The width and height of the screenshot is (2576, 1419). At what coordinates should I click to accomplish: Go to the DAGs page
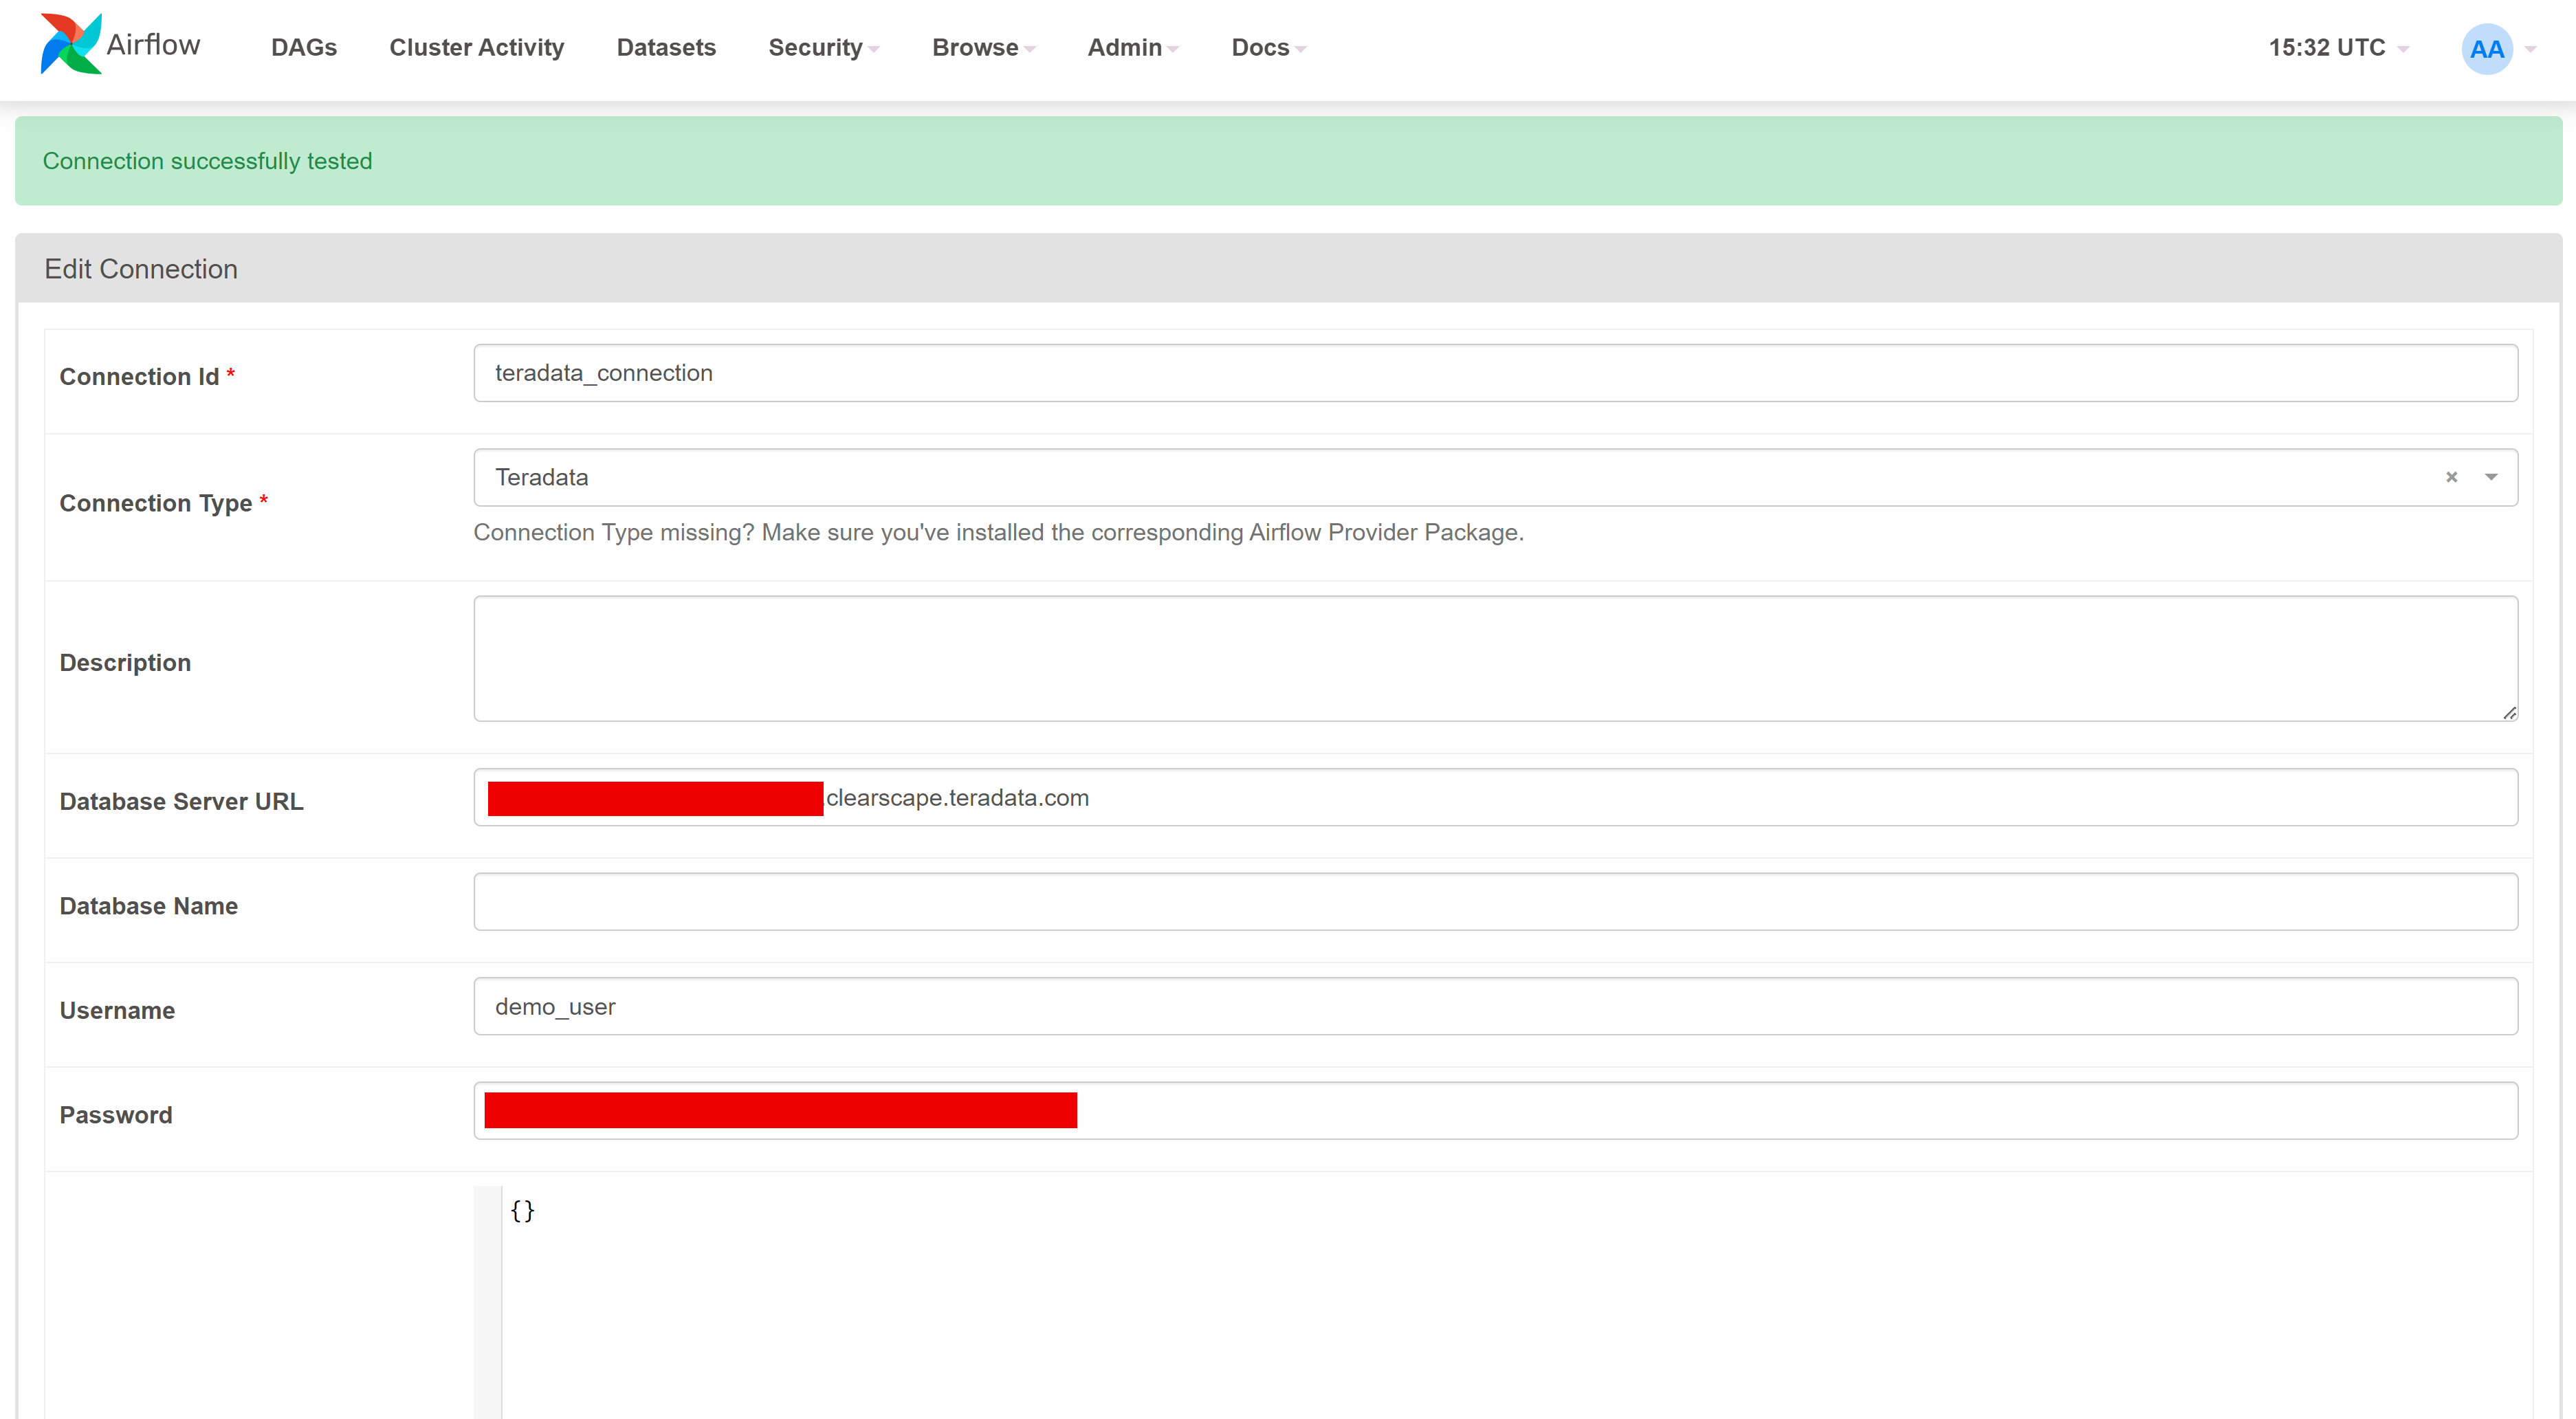304,47
